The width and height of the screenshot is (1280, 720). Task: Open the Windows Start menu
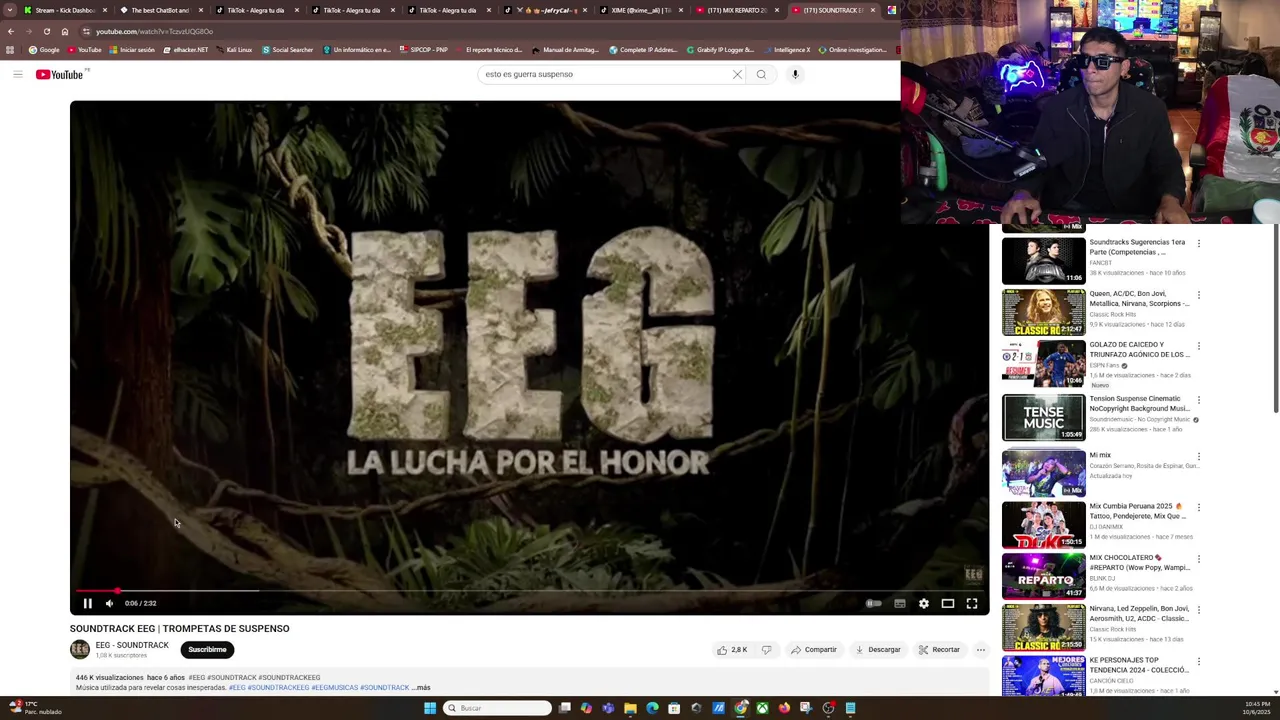(430, 708)
